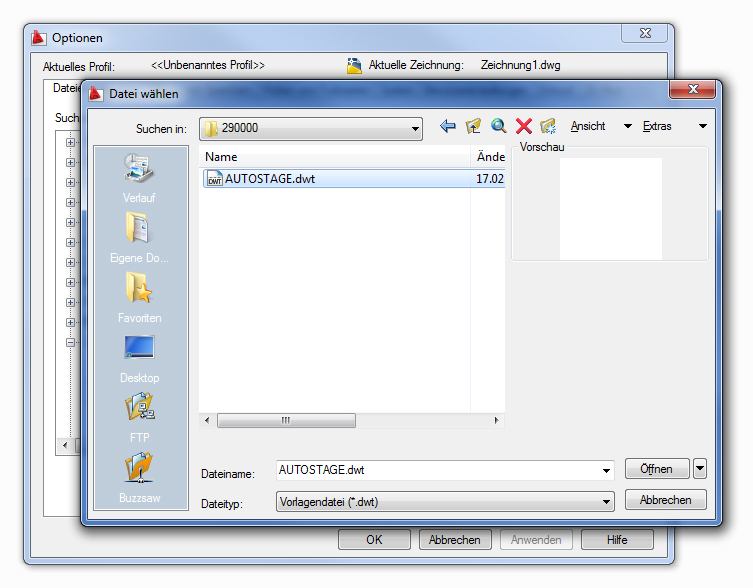Click the Back arrow icon in toolbar

(x=448, y=127)
